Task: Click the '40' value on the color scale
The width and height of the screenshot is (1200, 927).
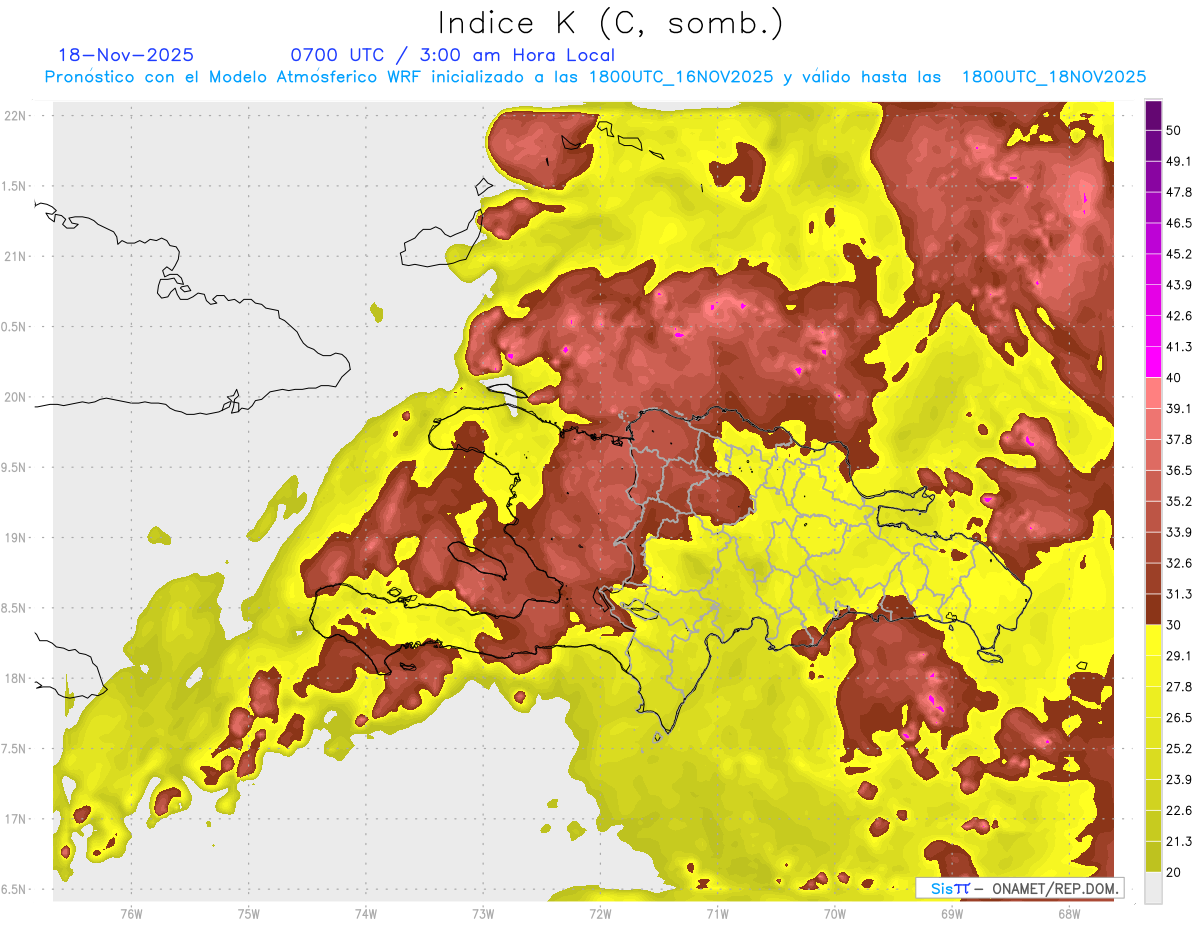Action: click(x=1174, y=377)
